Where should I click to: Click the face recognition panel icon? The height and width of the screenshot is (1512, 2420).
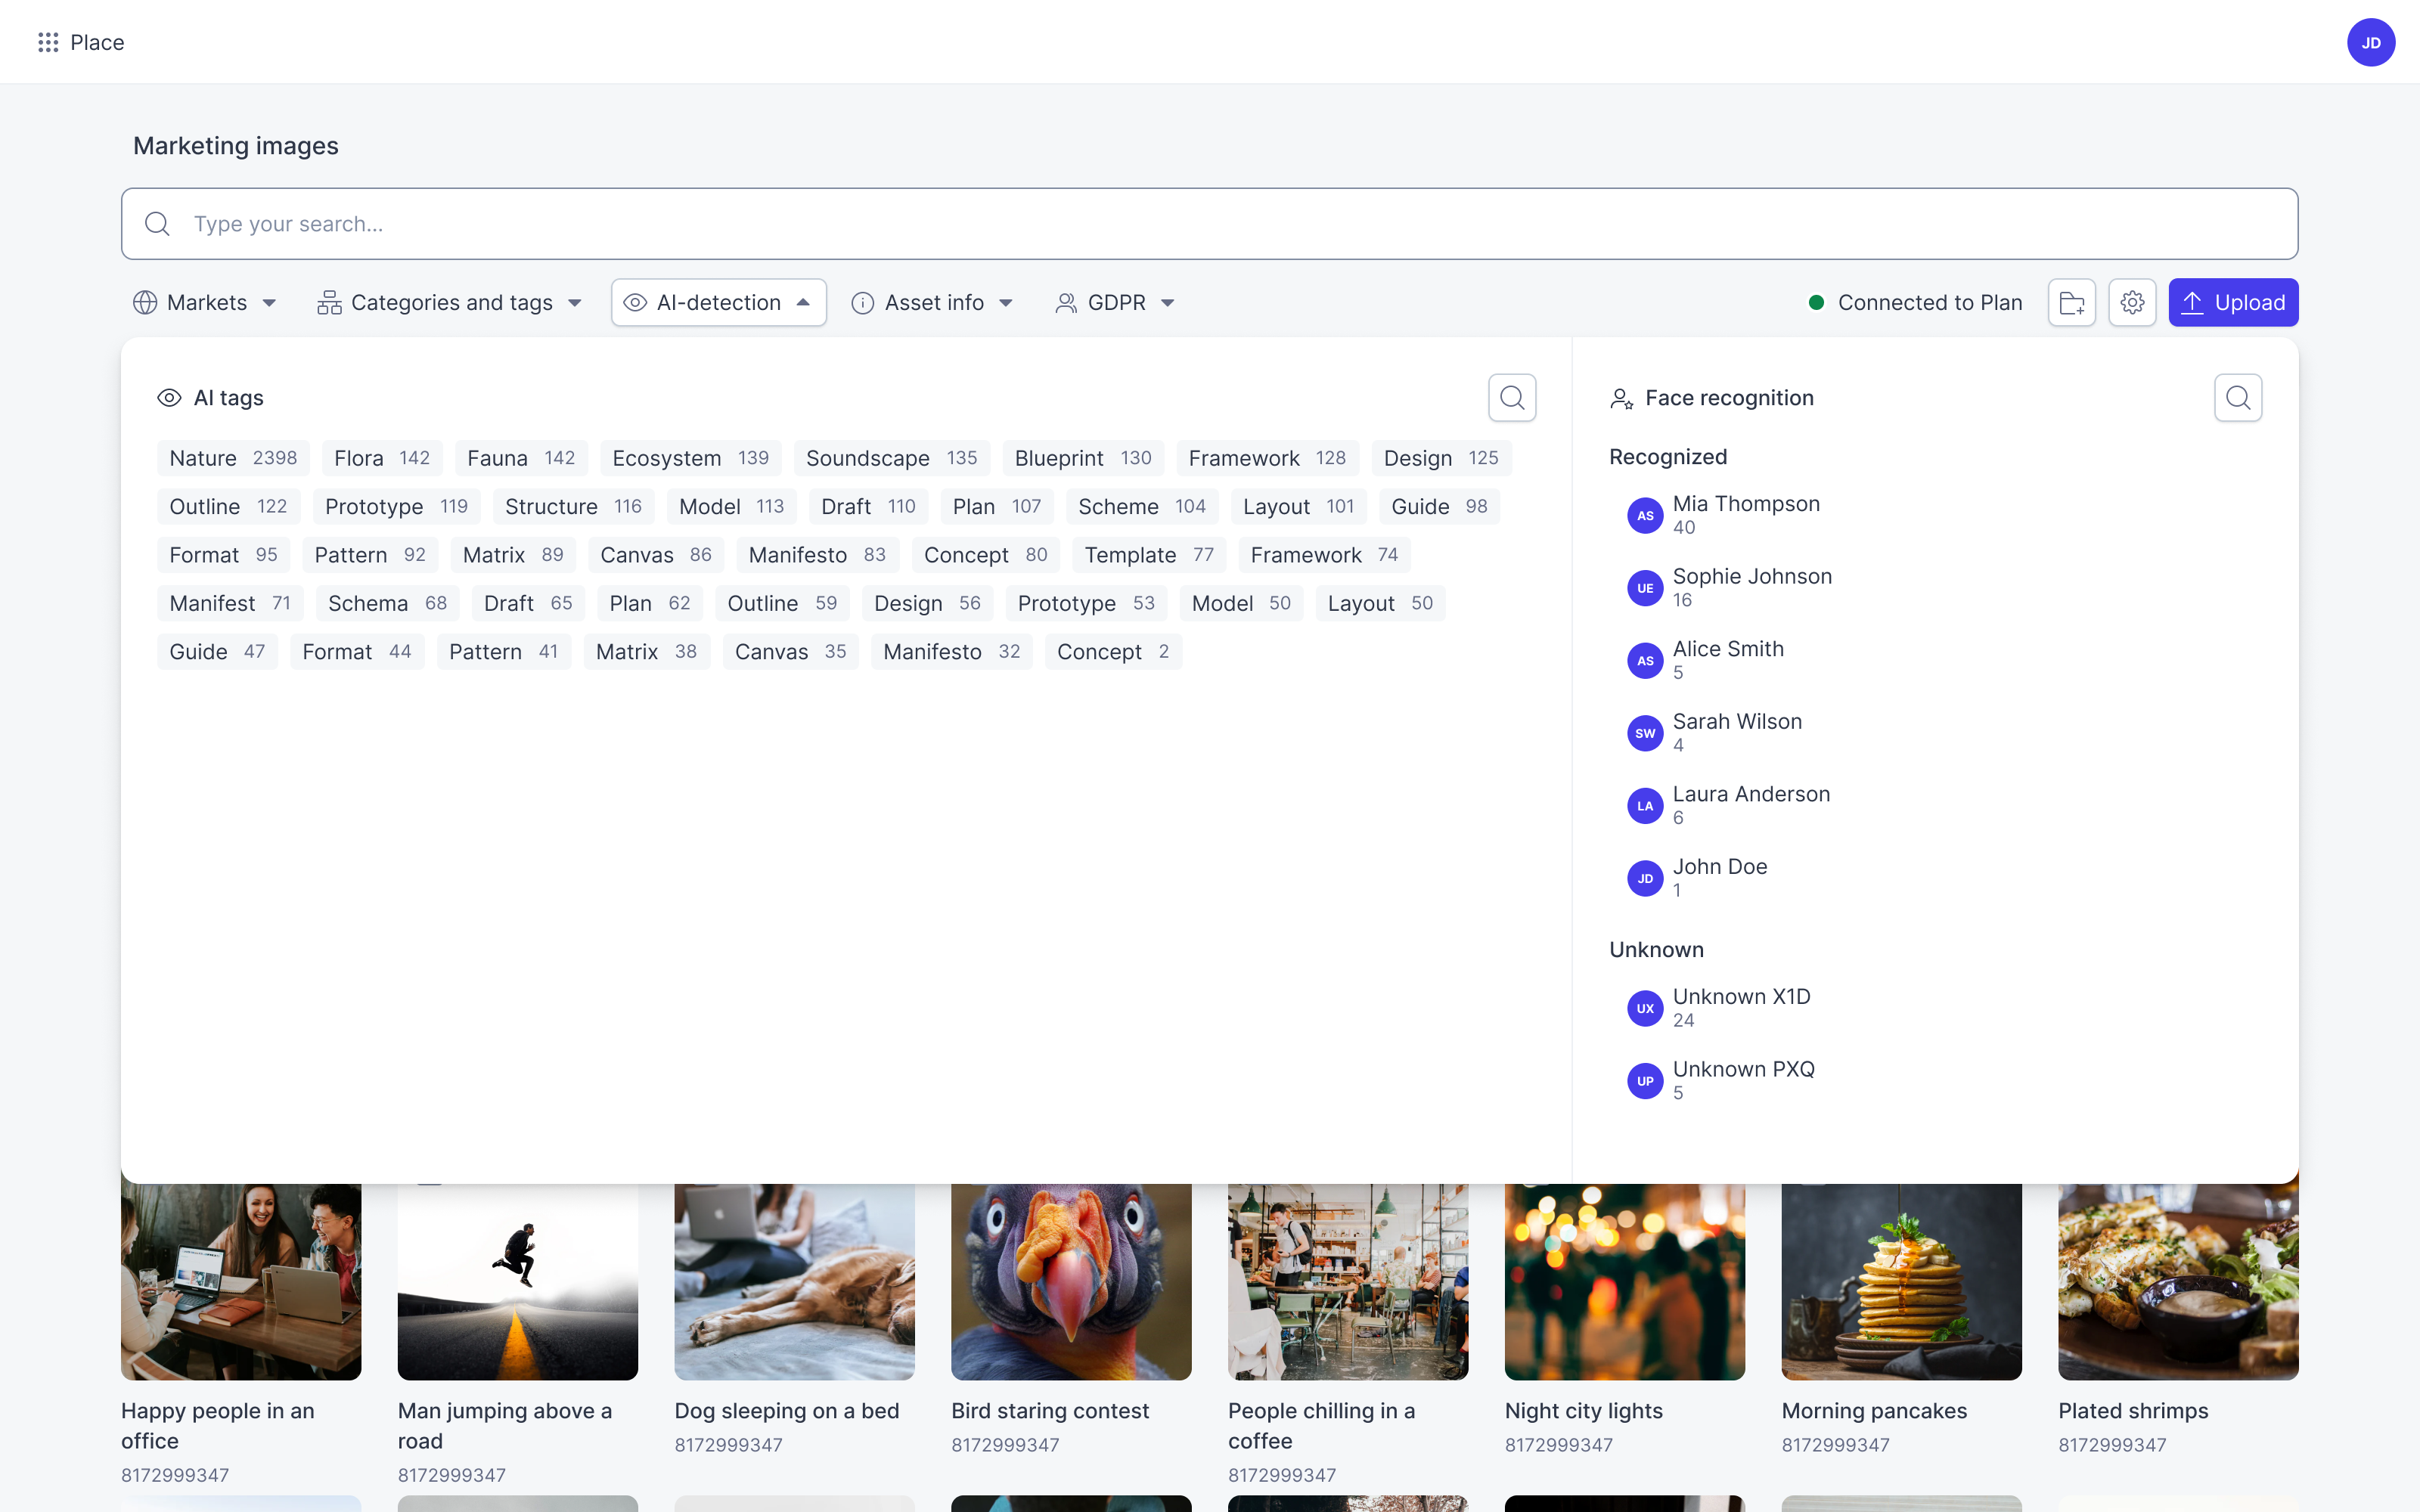click(1621, 397)
